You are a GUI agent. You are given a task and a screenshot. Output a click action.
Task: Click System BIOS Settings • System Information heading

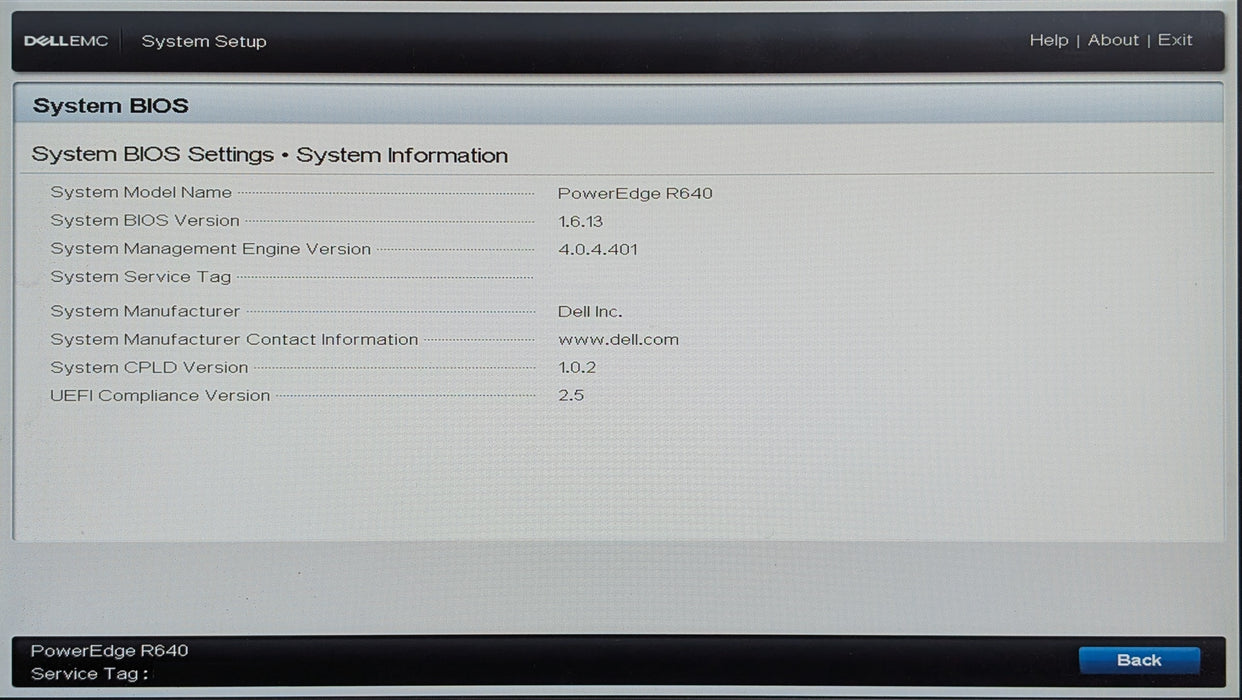pos(270,155)
